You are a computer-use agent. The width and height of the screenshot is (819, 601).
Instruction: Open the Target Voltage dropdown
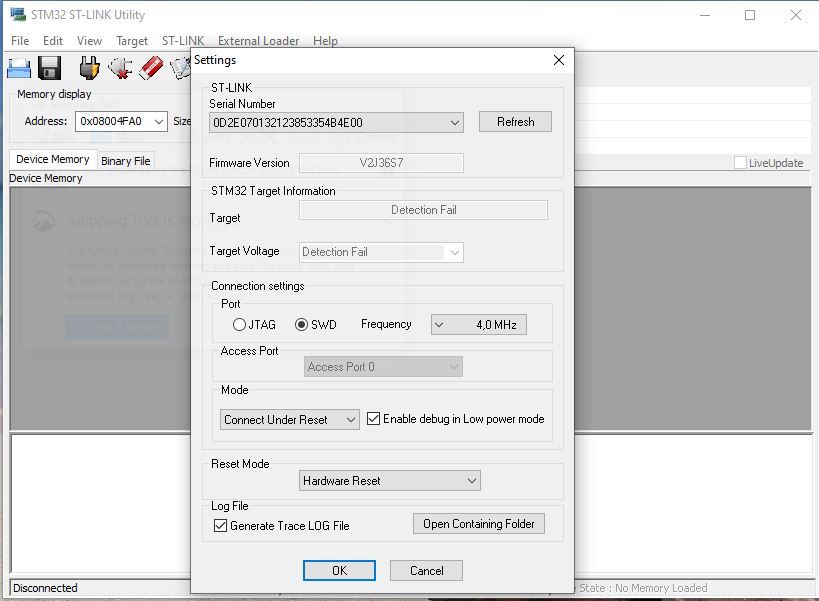tap(454, 252)
